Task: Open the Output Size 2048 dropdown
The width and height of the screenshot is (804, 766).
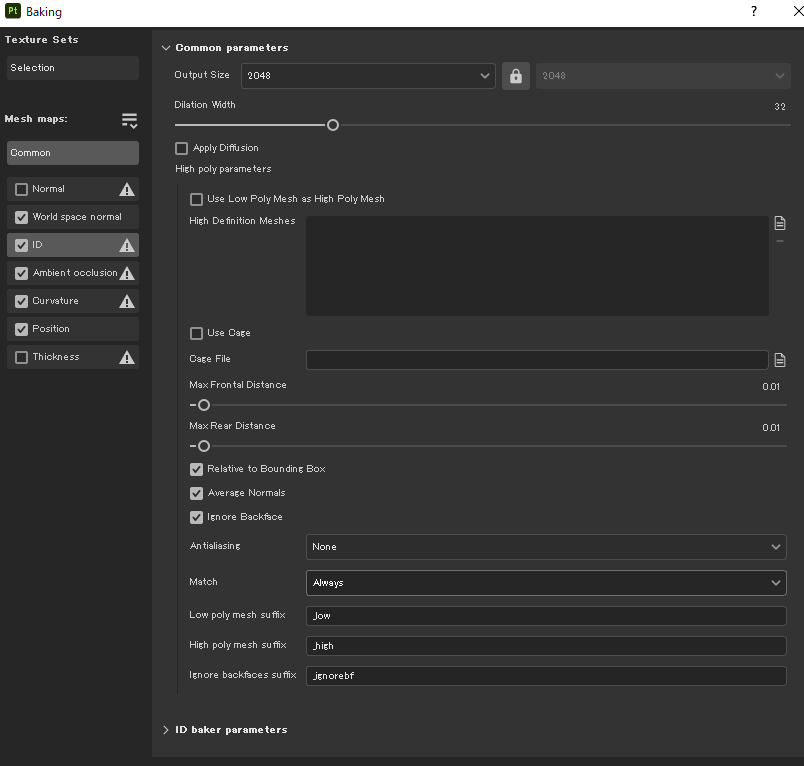Action: 368,76
